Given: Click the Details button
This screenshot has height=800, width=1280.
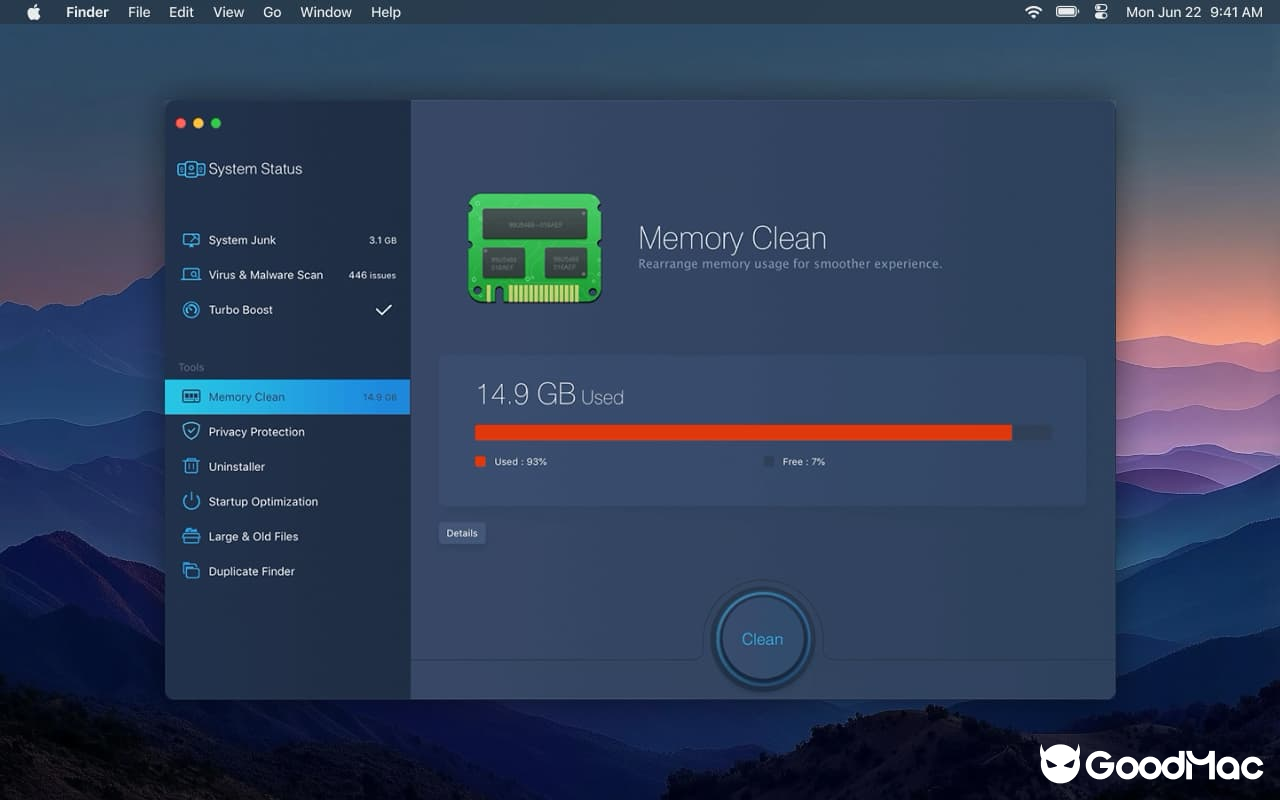Looking at the screenshot, I should click(x=462, y=533).
